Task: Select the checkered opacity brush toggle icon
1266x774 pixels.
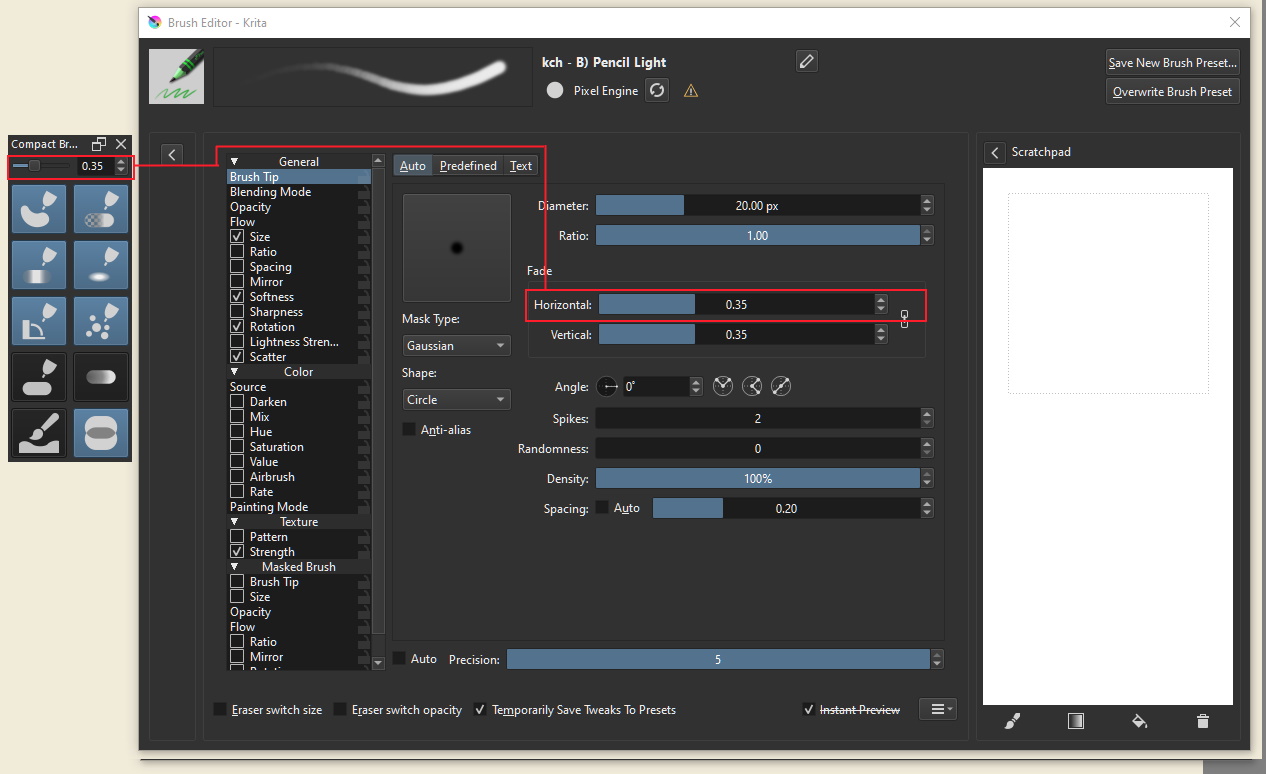Action: 101,208
